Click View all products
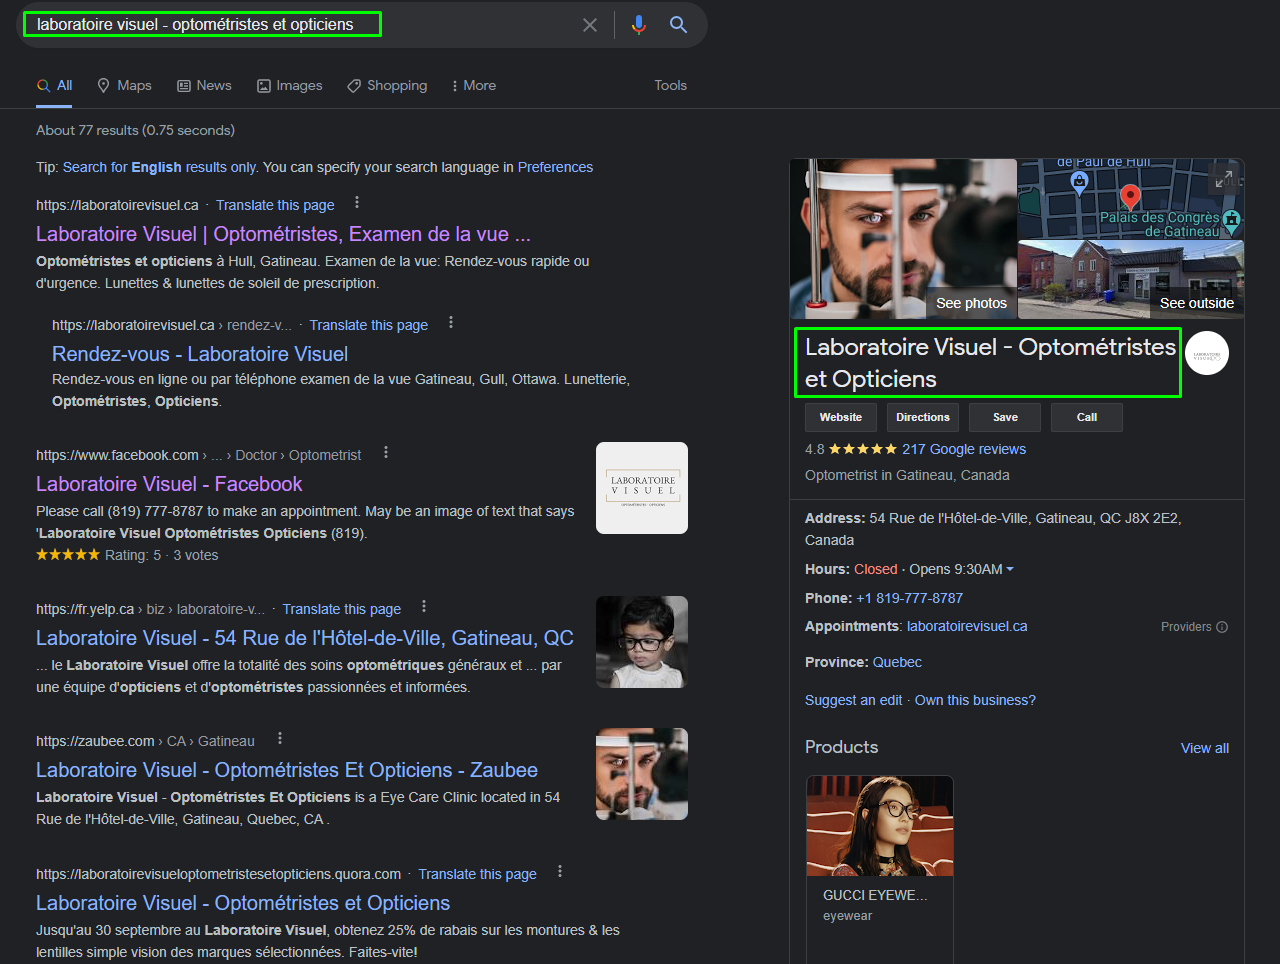Viewport: 1280px width, 964px height. pyautogui.click(x=1205, y=748)
